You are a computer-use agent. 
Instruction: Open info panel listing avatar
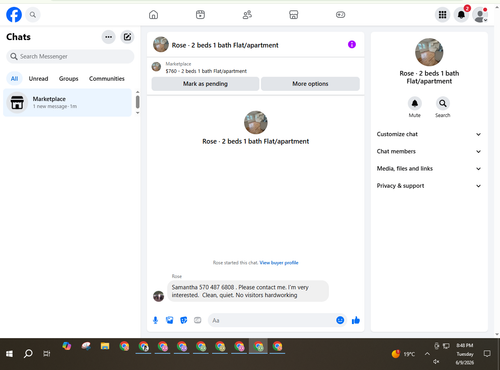click(429, 52)
